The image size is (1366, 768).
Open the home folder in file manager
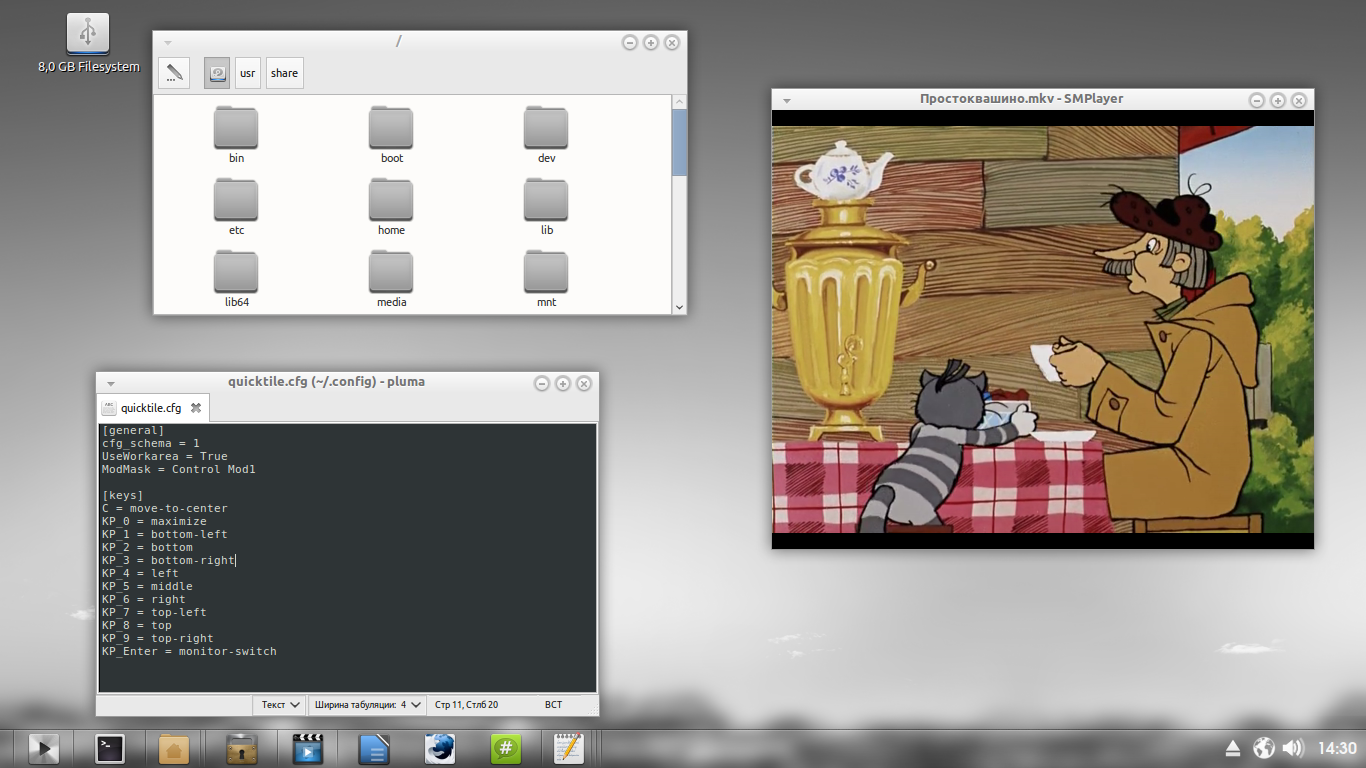[x=392, y=207]
